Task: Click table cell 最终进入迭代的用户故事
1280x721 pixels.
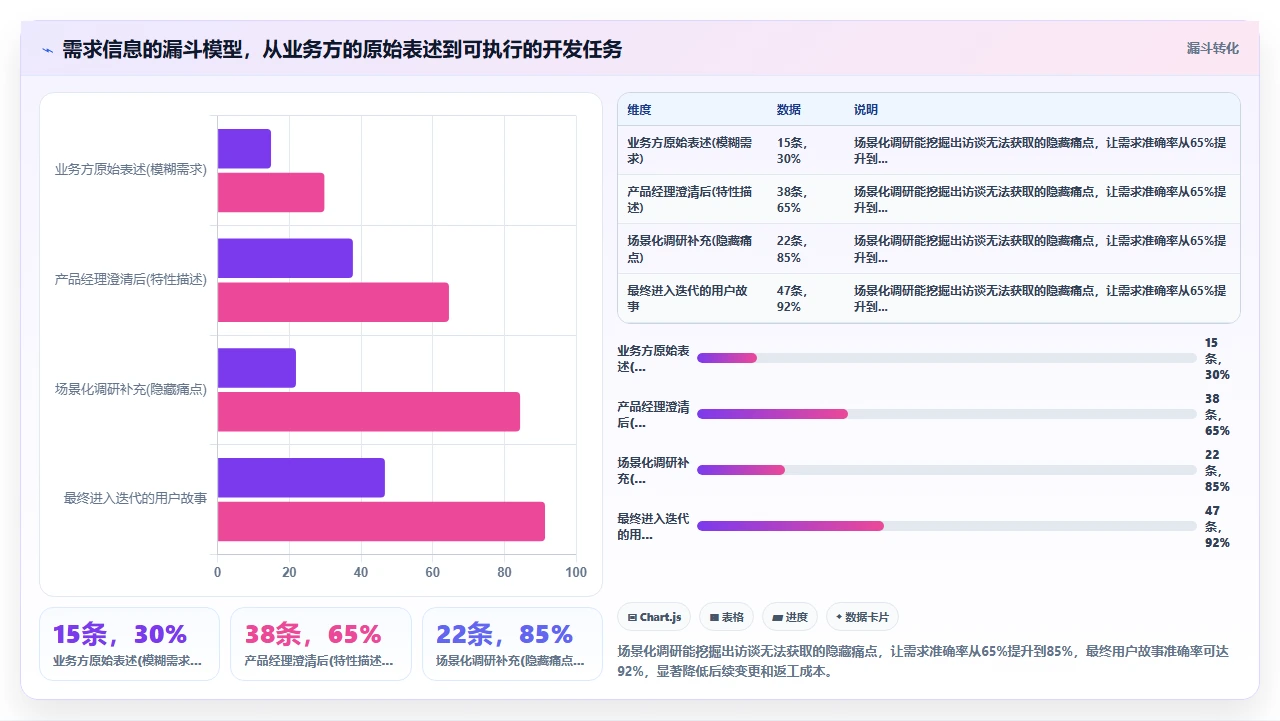Action: coord(692,298)
